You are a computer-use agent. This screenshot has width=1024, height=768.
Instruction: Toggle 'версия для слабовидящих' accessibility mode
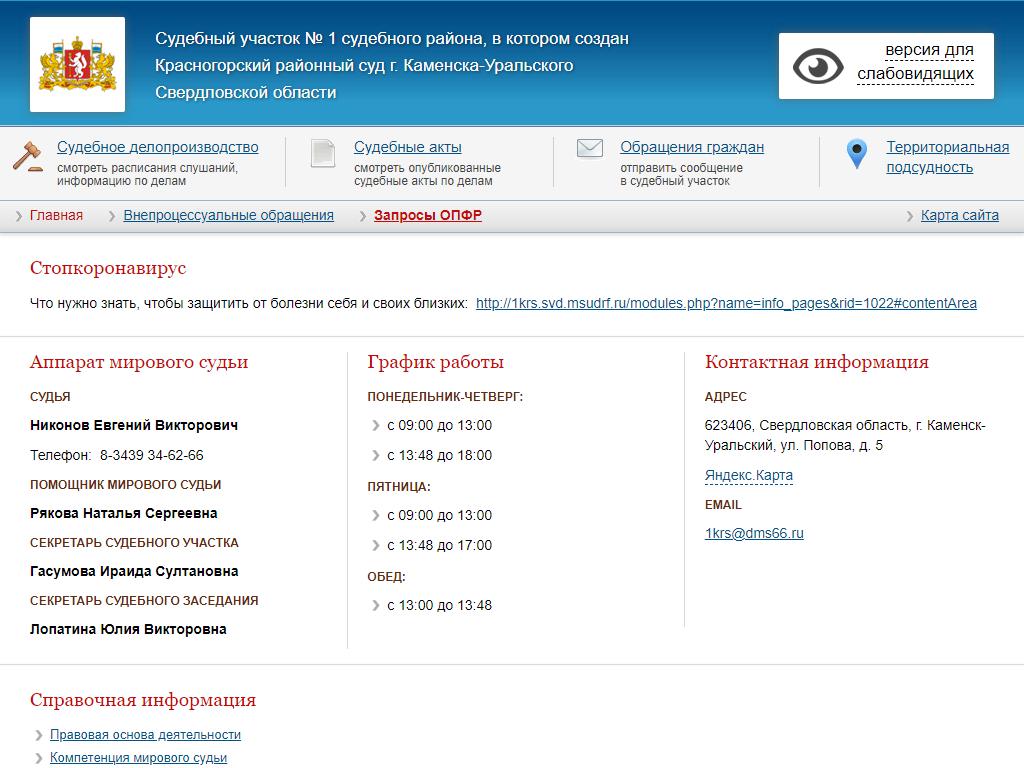[x=915, y=62]
